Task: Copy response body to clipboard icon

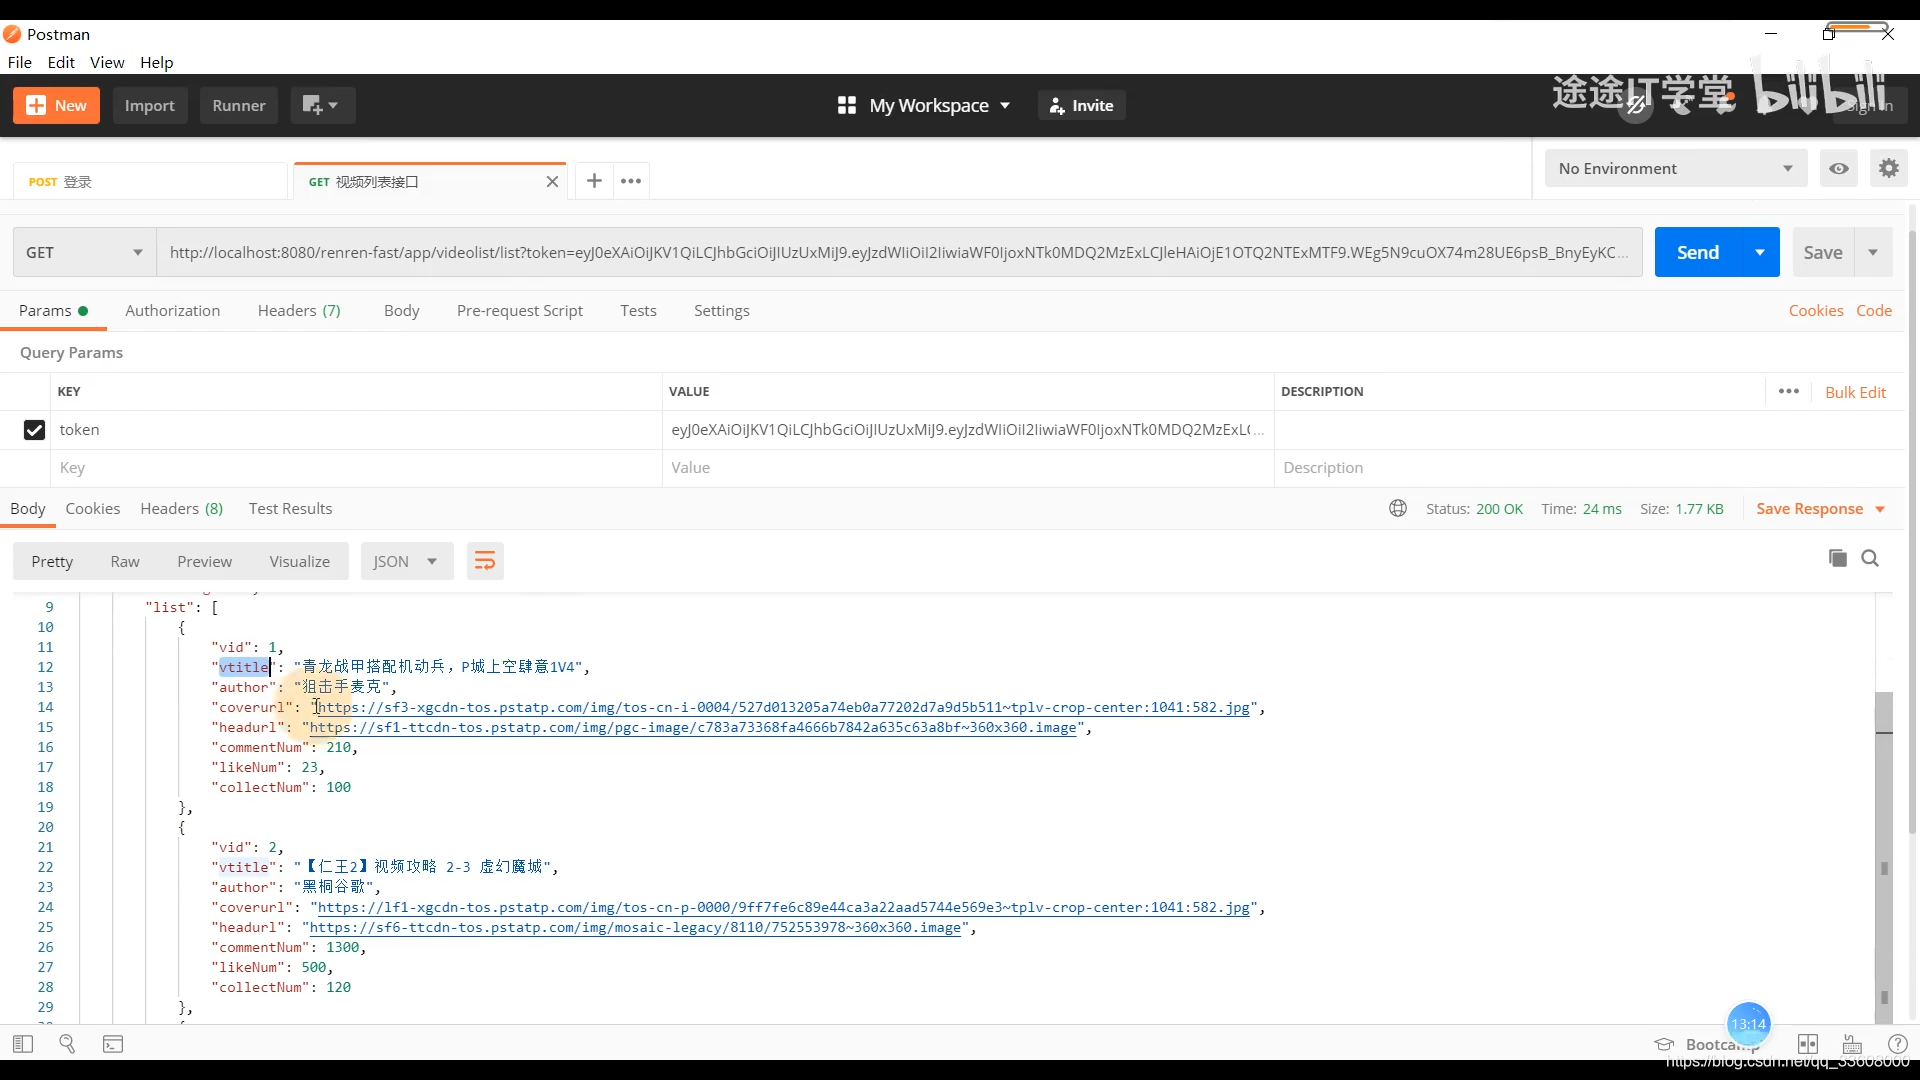Action: [x=1838, y=558]
